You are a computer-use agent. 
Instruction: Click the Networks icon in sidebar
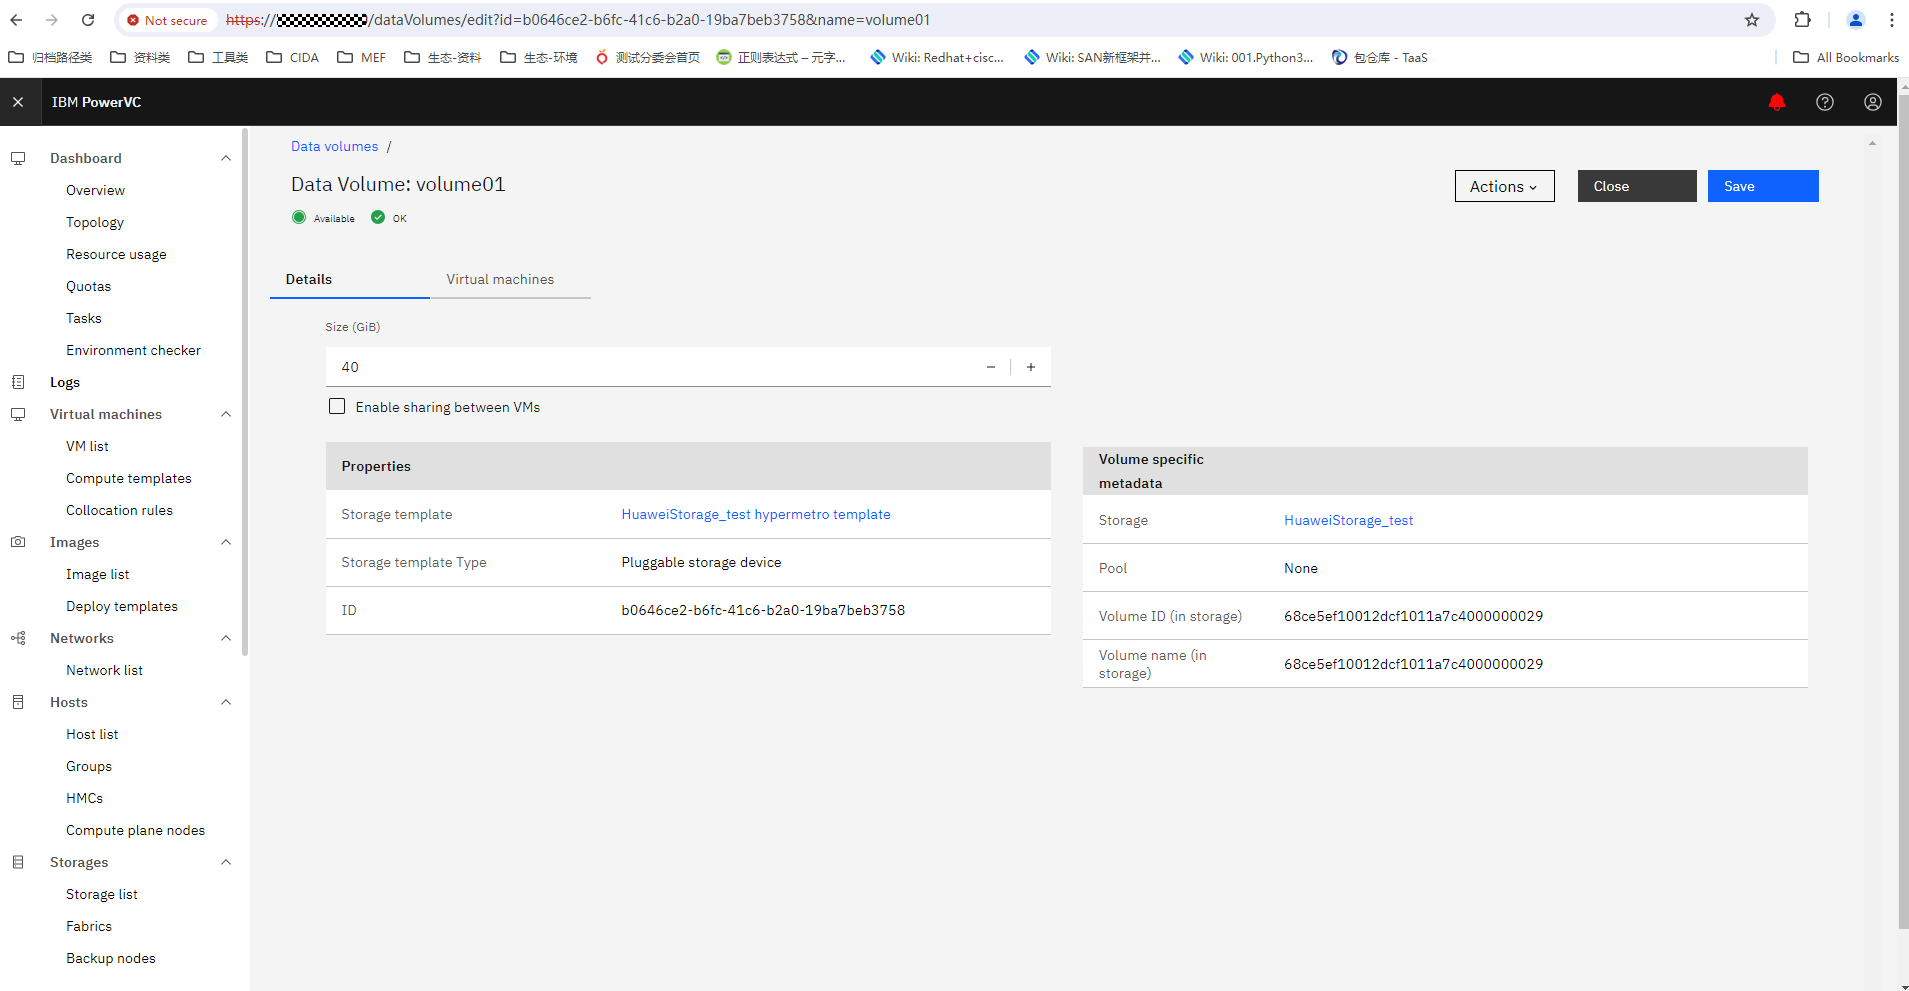18,638
